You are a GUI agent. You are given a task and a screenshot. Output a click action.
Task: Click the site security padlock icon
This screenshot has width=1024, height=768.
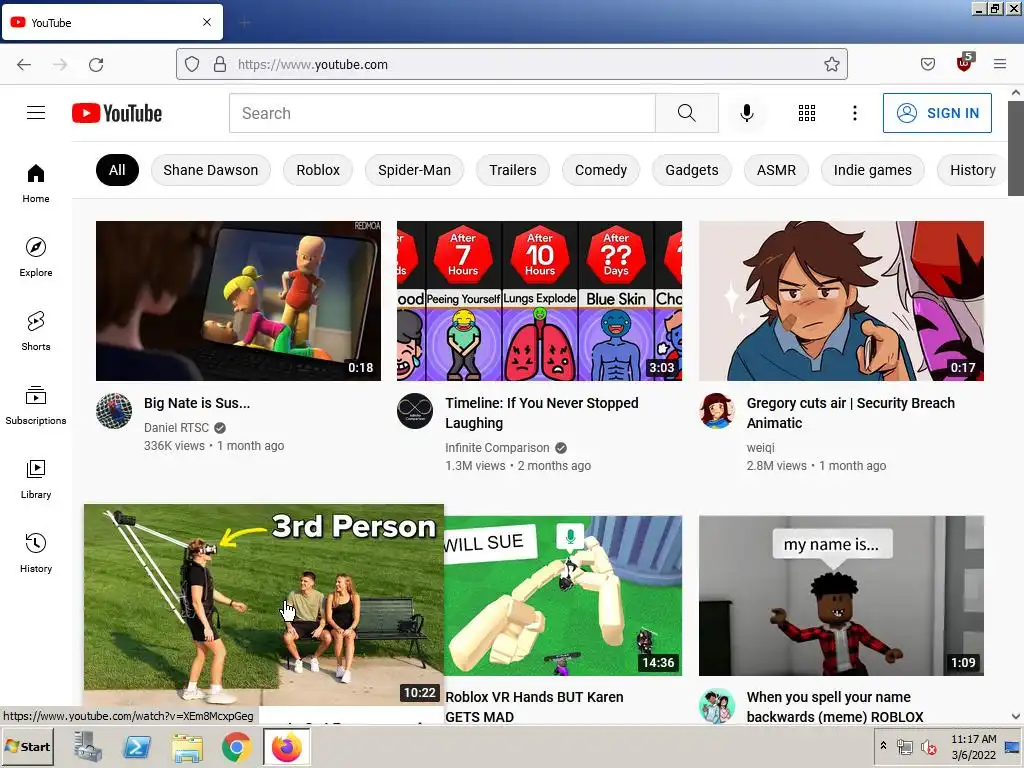pyautogui.click(x=220, y=64)
